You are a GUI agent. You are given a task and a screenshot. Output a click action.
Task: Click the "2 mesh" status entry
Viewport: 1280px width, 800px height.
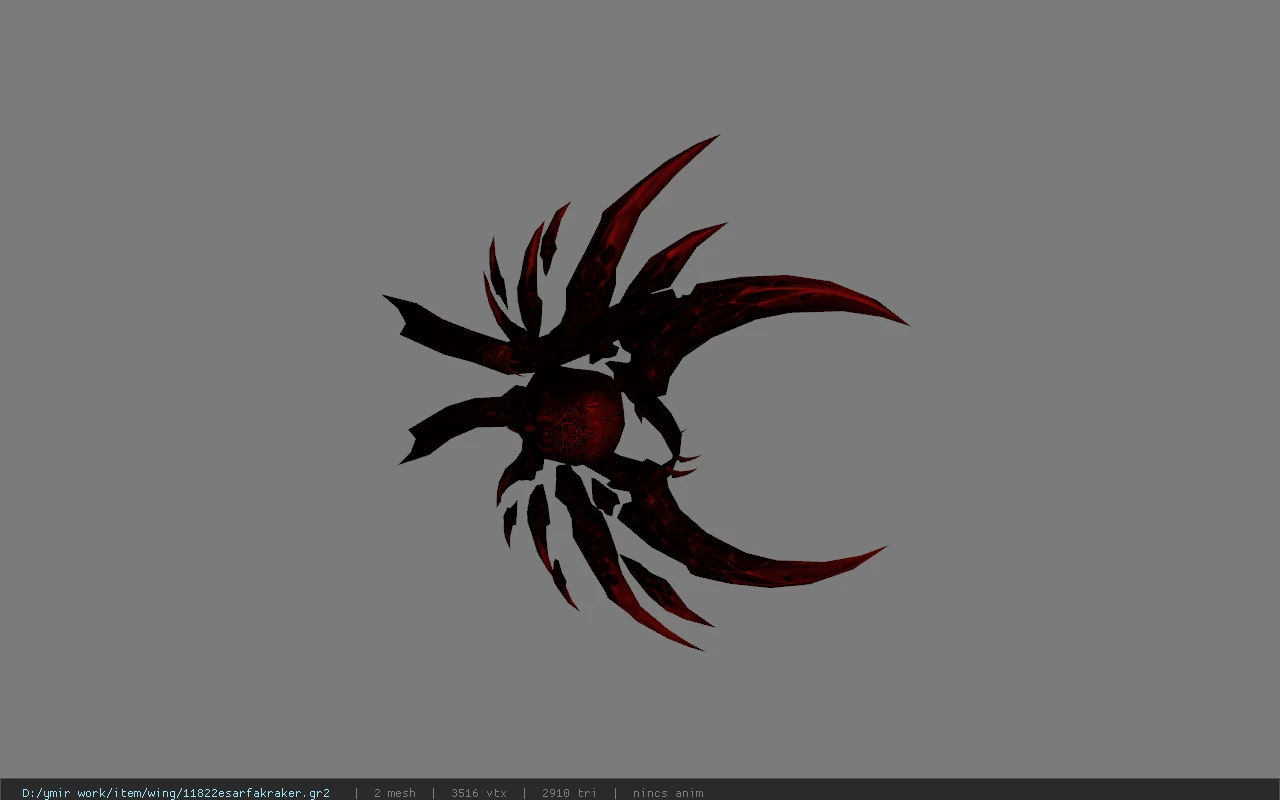[x=394, y=793]
